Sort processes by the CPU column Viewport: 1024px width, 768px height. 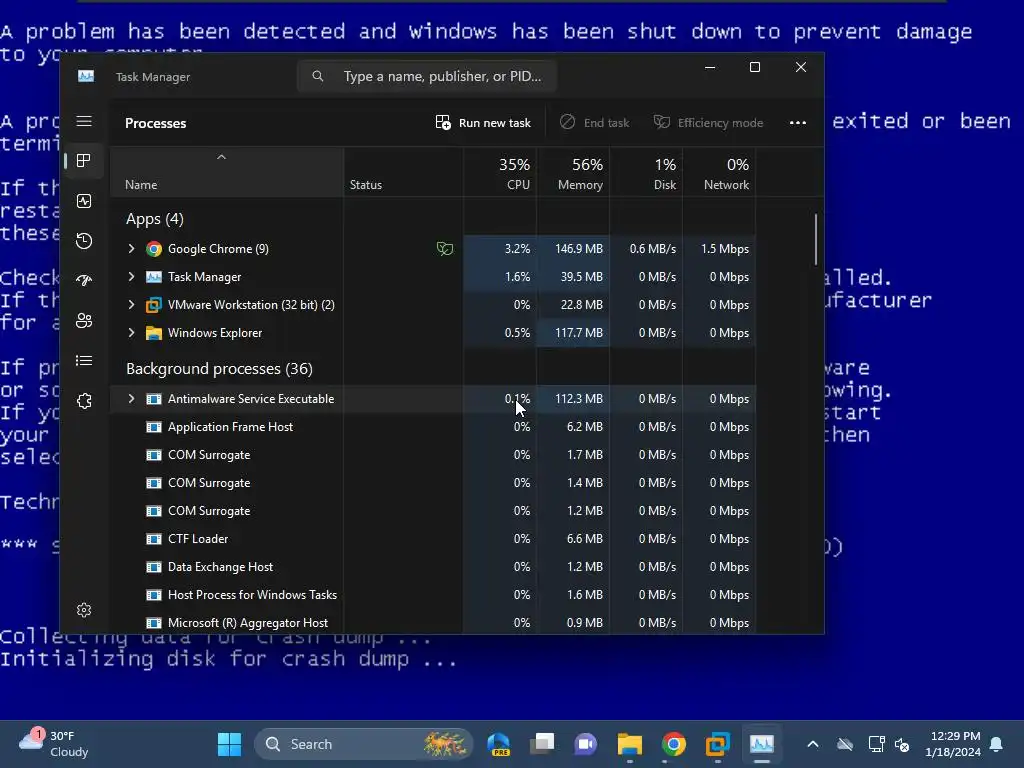pos(500,172)
